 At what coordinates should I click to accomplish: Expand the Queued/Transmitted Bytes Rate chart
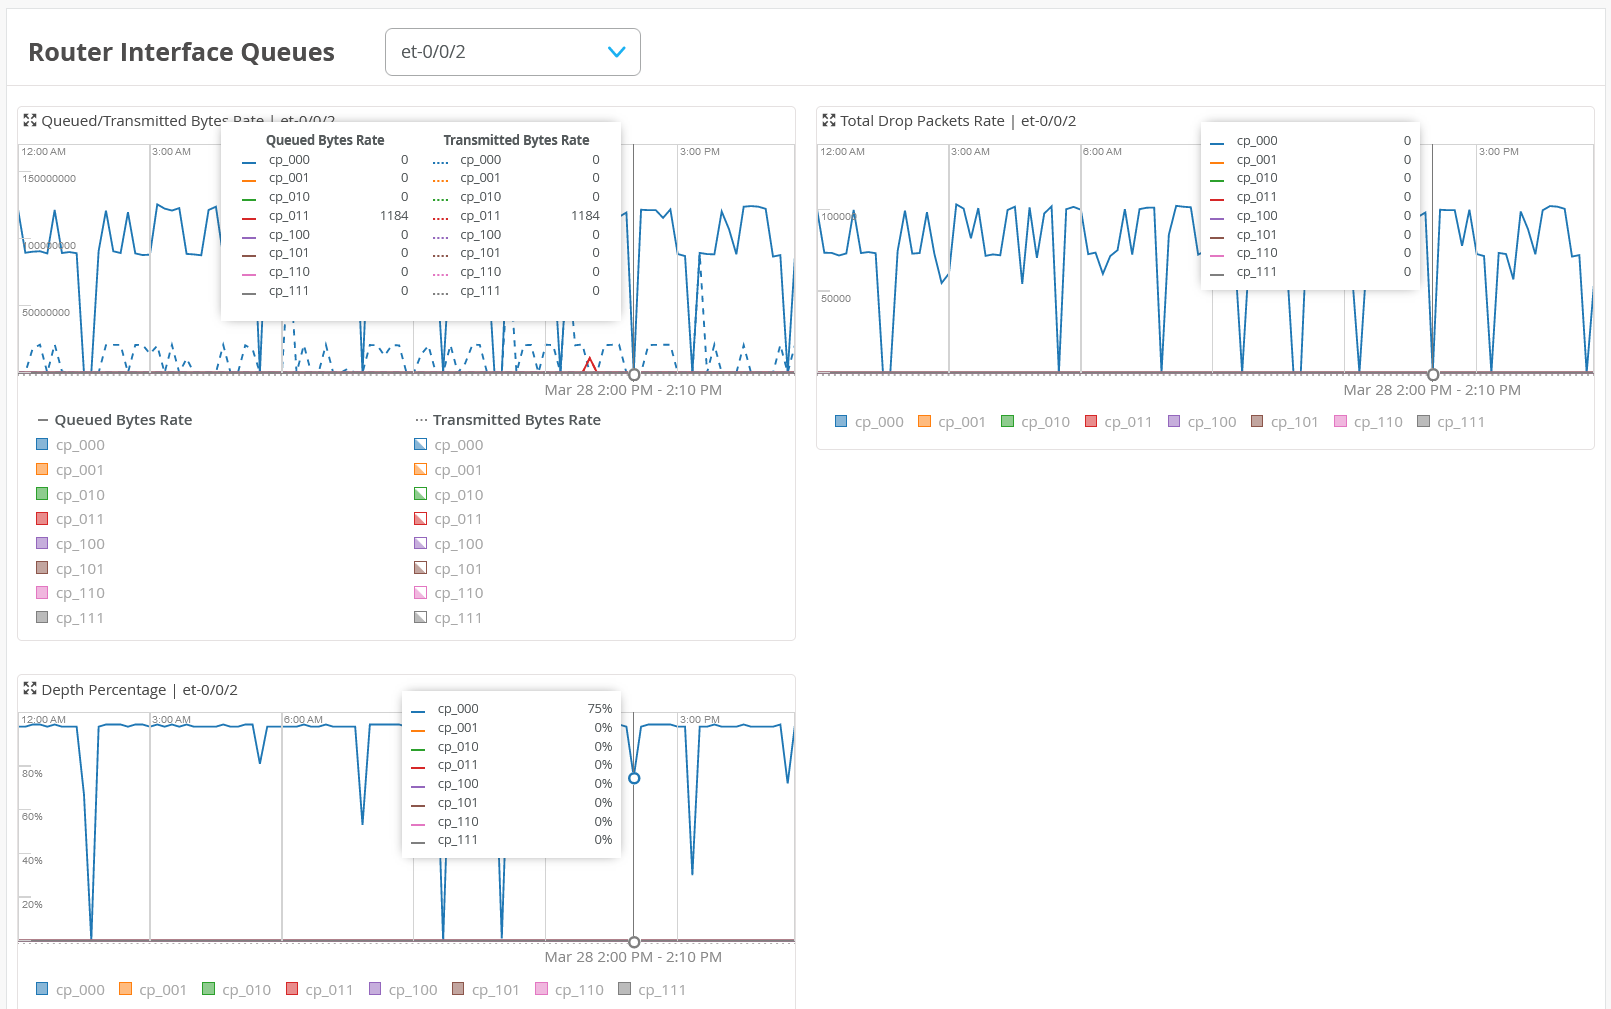[x=30, y=120]
